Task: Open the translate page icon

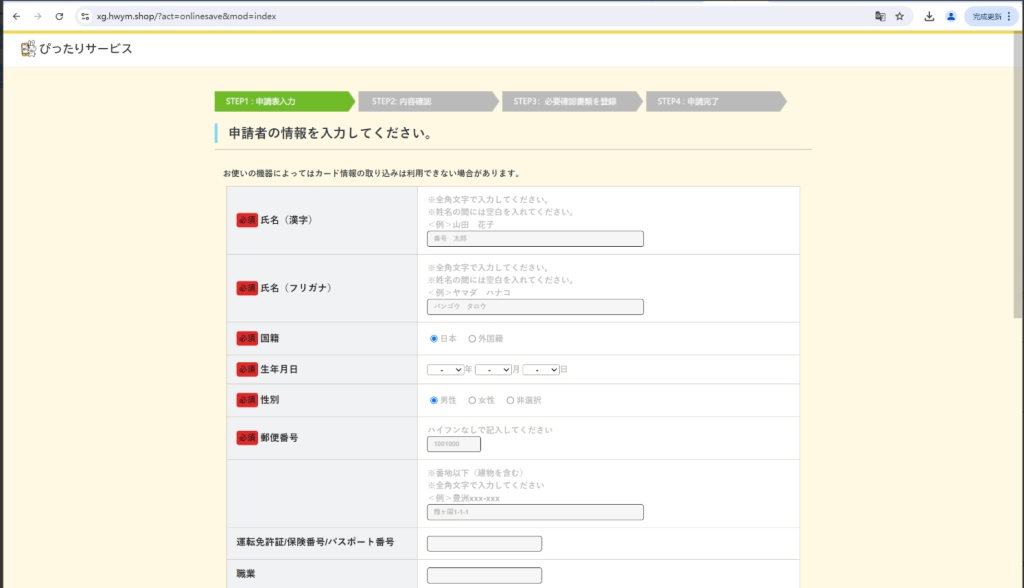Action: [x=880, y=16]
